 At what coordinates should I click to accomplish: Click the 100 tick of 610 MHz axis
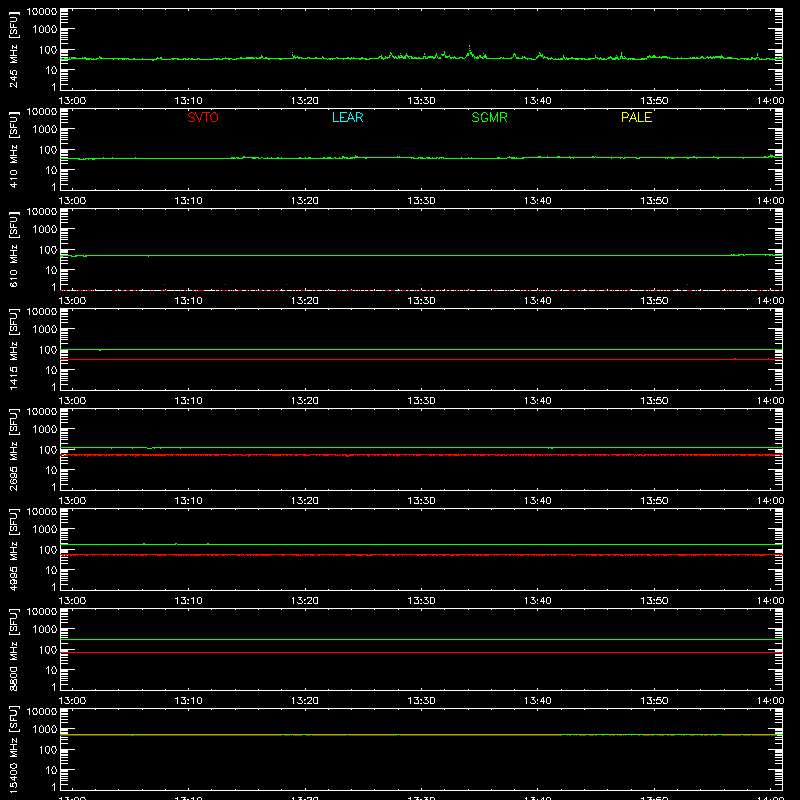point(48,250)
